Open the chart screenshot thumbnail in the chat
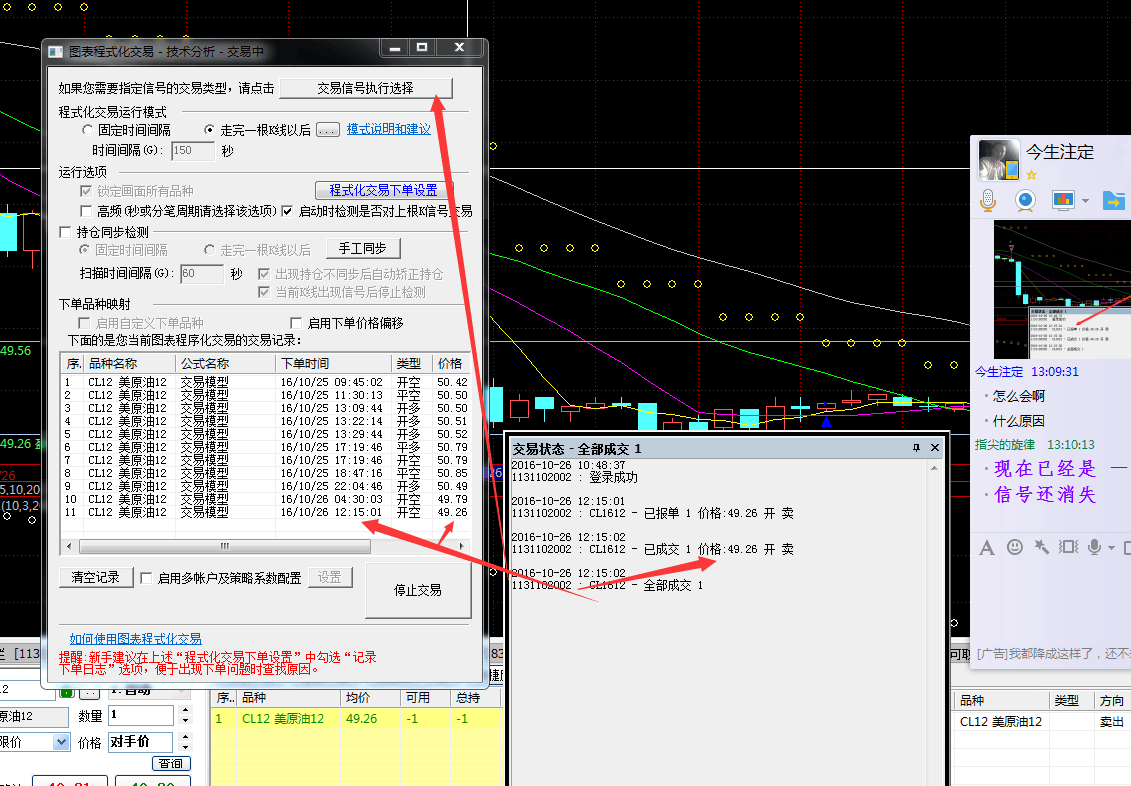Viewport: 1131px width, 786px height. tap(1062, 290)
